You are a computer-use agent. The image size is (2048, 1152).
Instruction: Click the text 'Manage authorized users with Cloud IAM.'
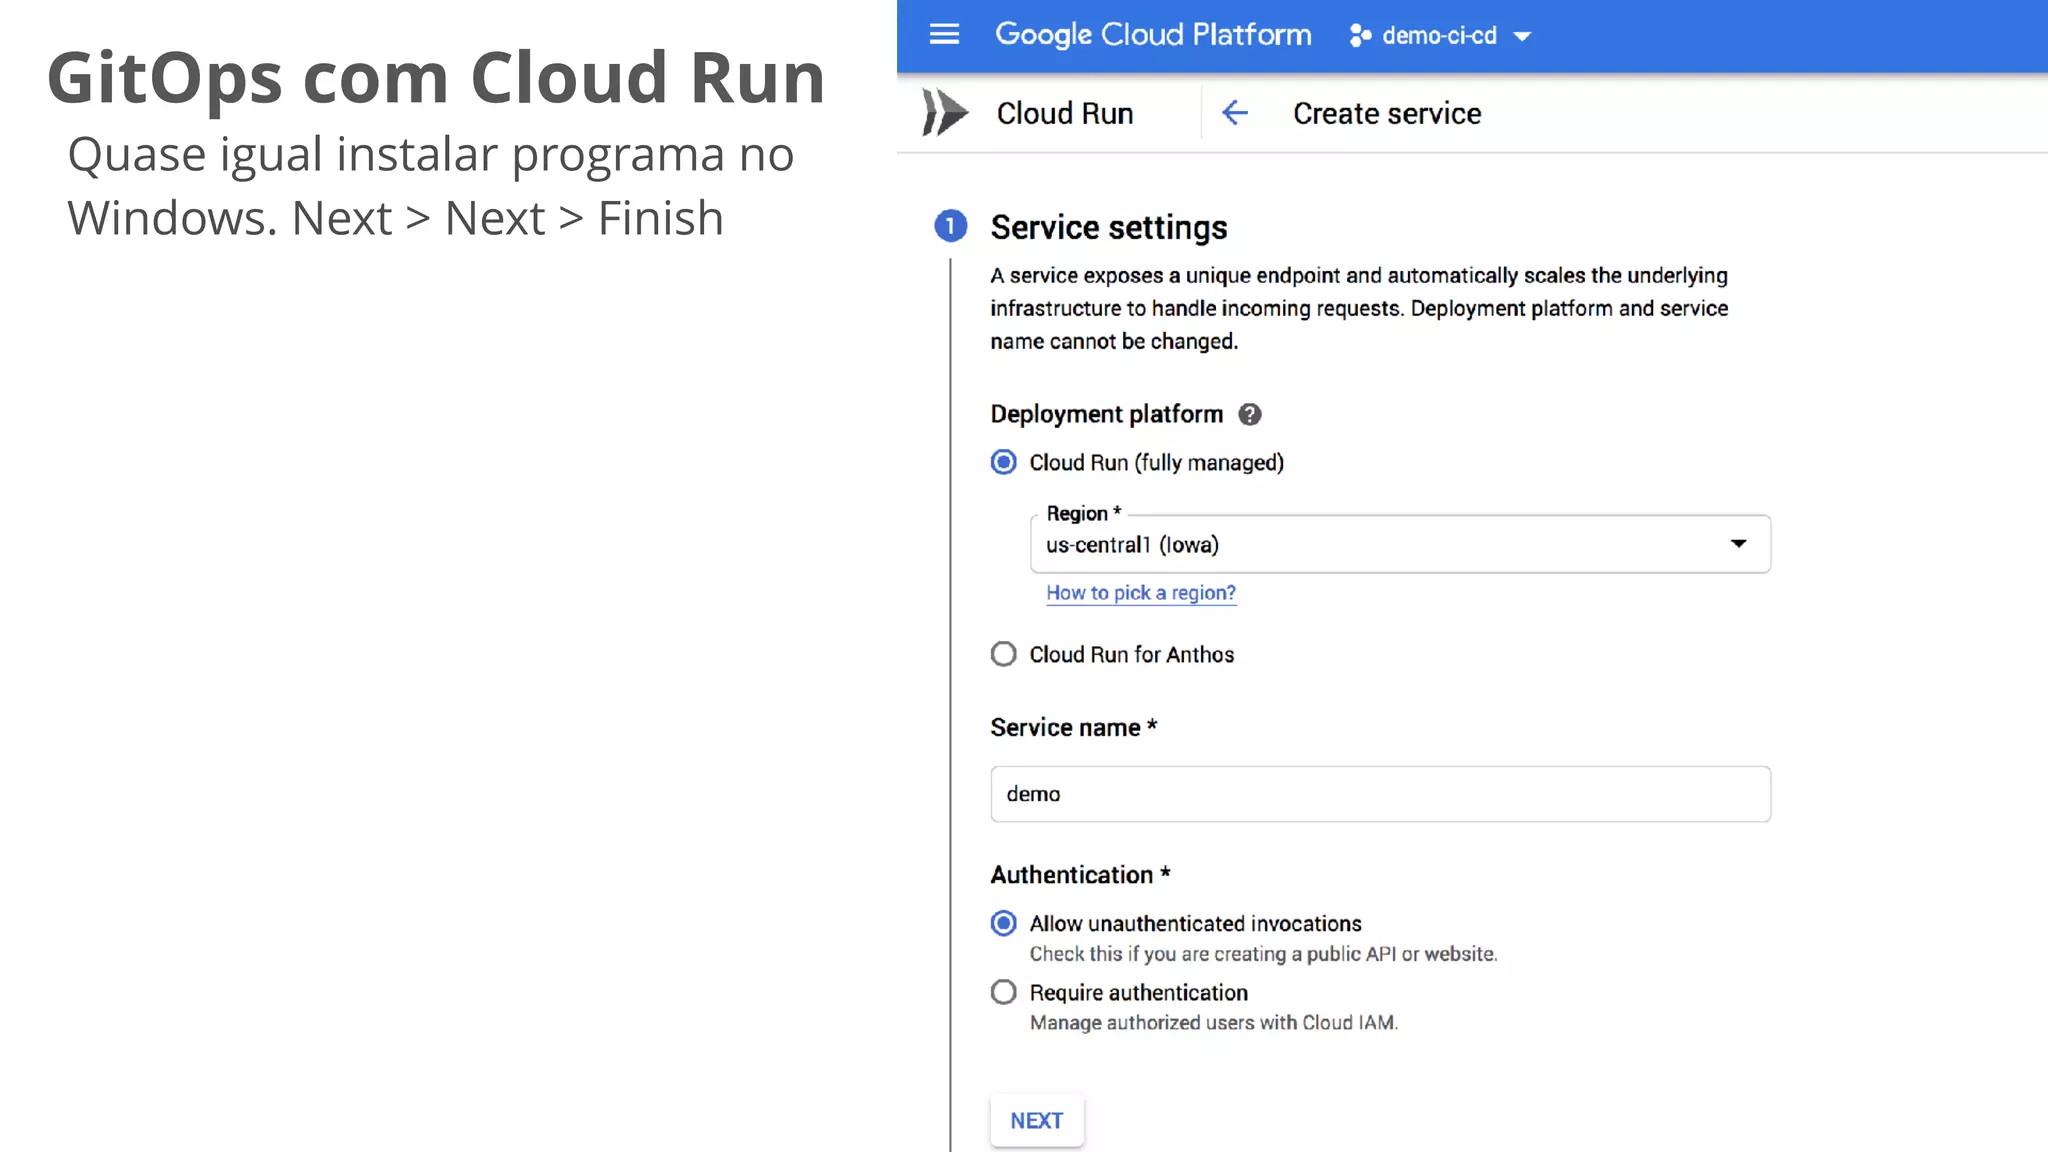coord(1214,1023)
